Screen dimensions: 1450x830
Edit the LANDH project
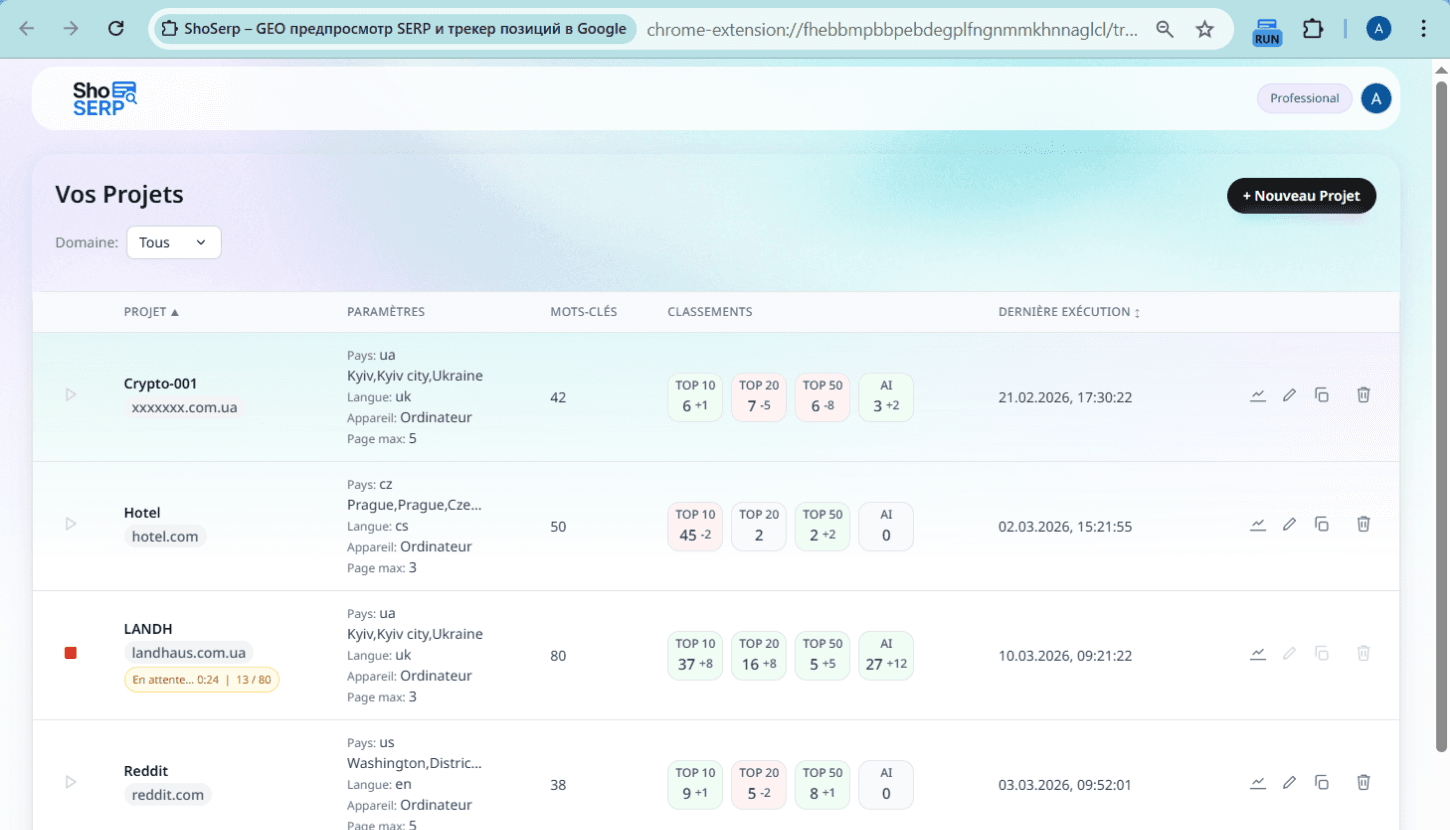tap(1290, 653)
